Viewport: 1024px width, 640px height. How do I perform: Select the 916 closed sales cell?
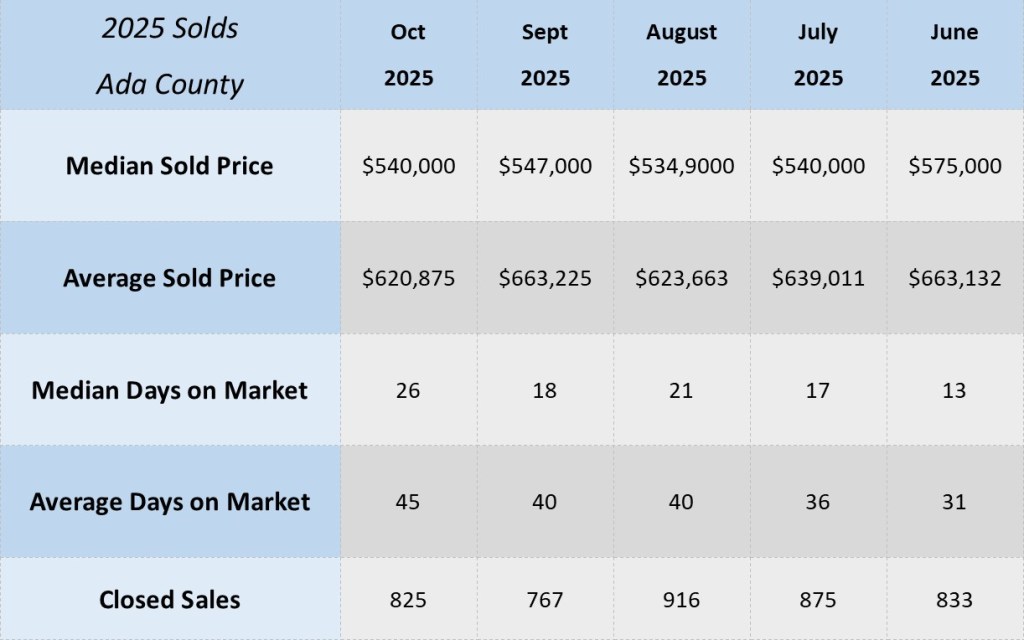coord(681,600)
